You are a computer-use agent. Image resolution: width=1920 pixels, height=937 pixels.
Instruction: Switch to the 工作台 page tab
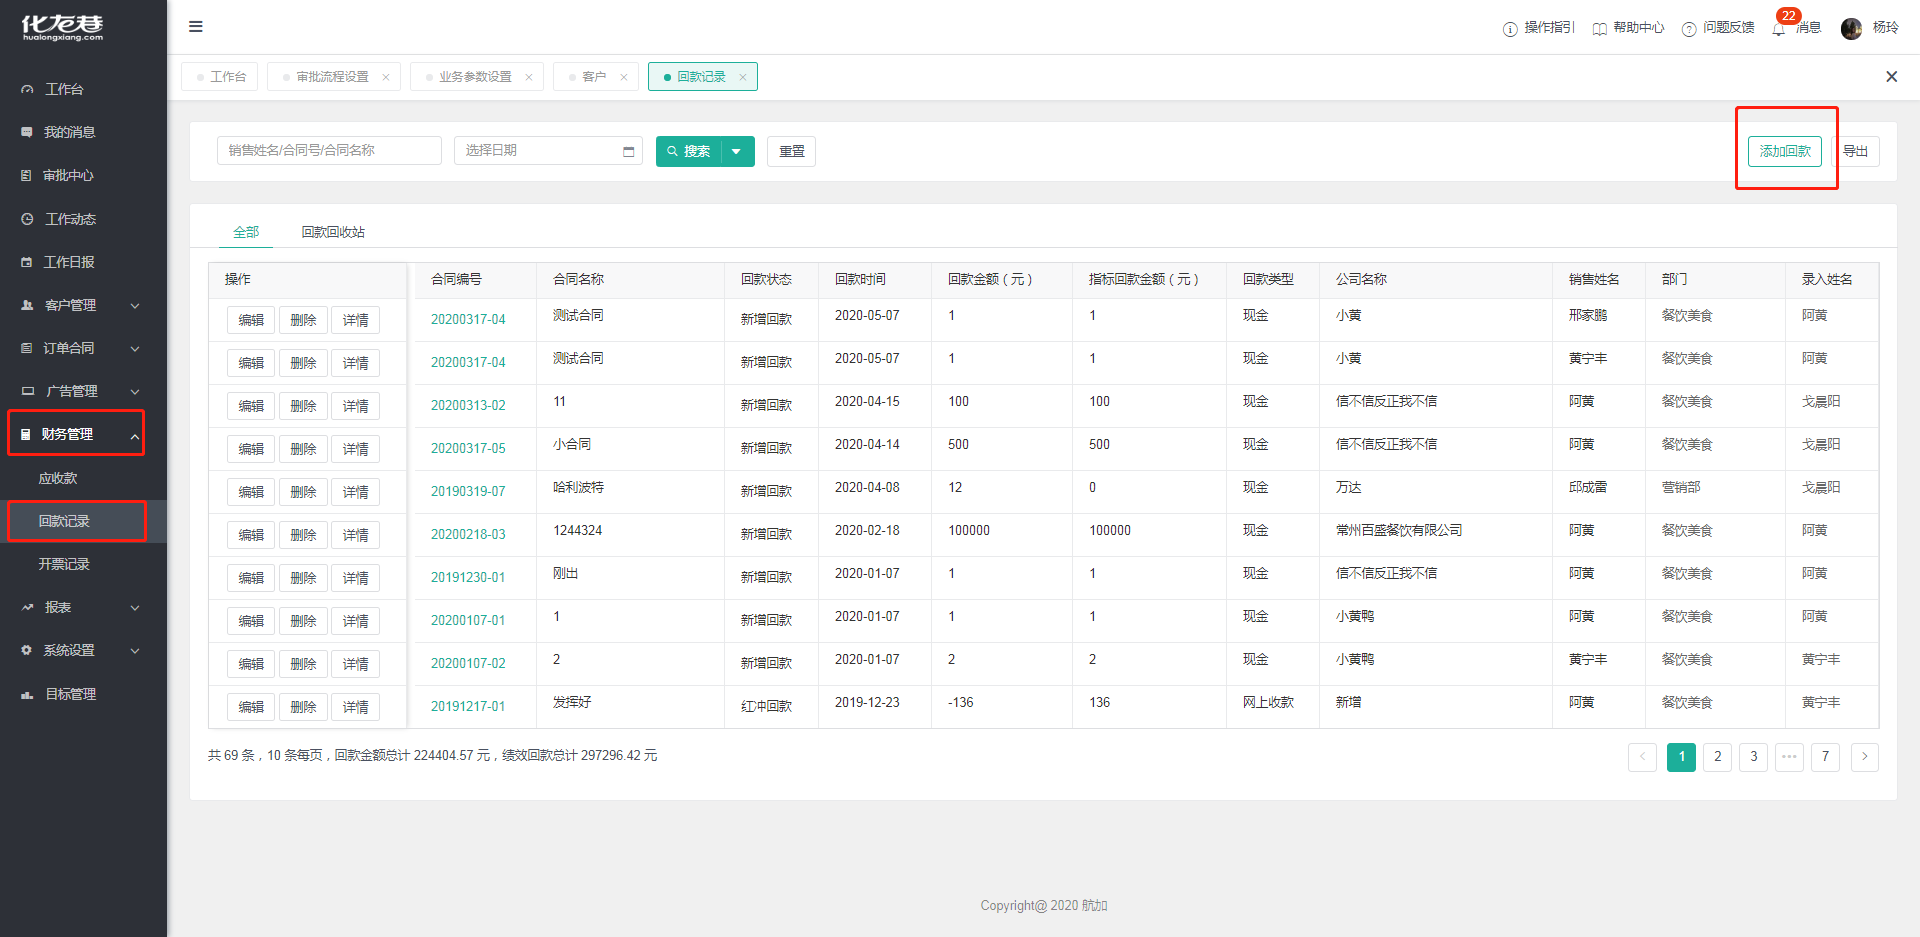coord(220,77)
